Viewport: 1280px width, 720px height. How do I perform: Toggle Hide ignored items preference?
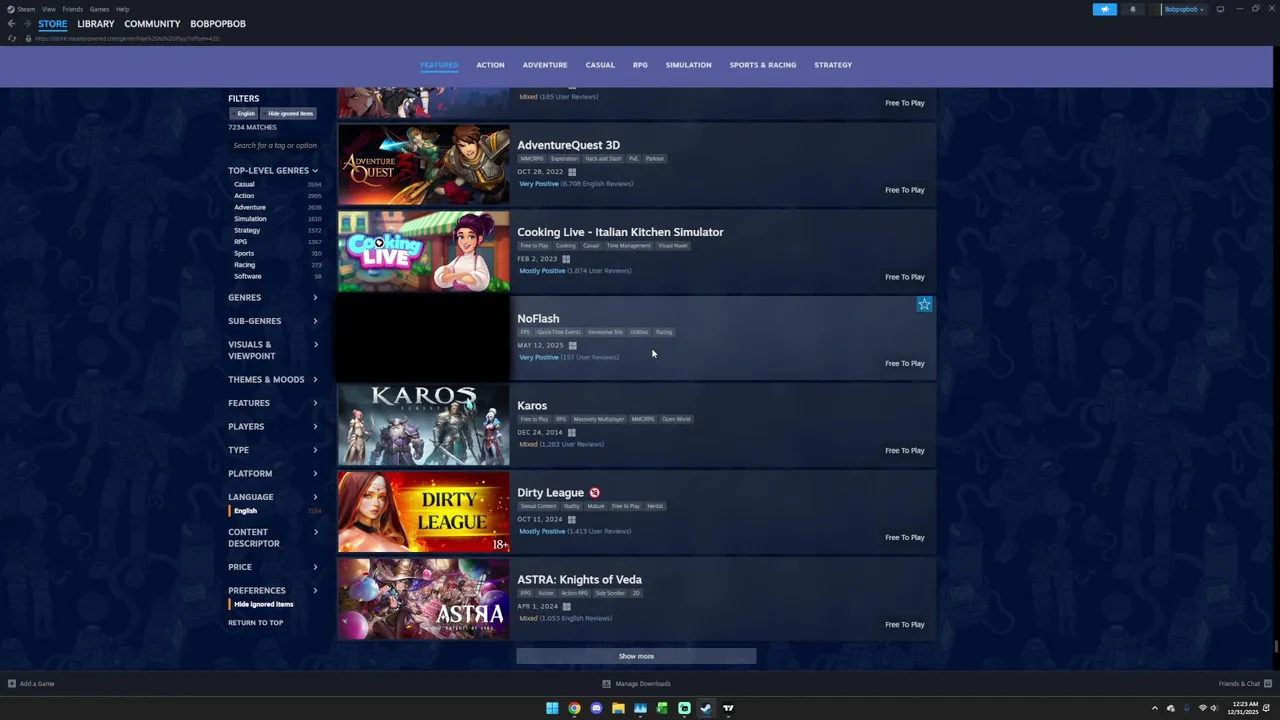pyautogui.click(x=264, y=604)
